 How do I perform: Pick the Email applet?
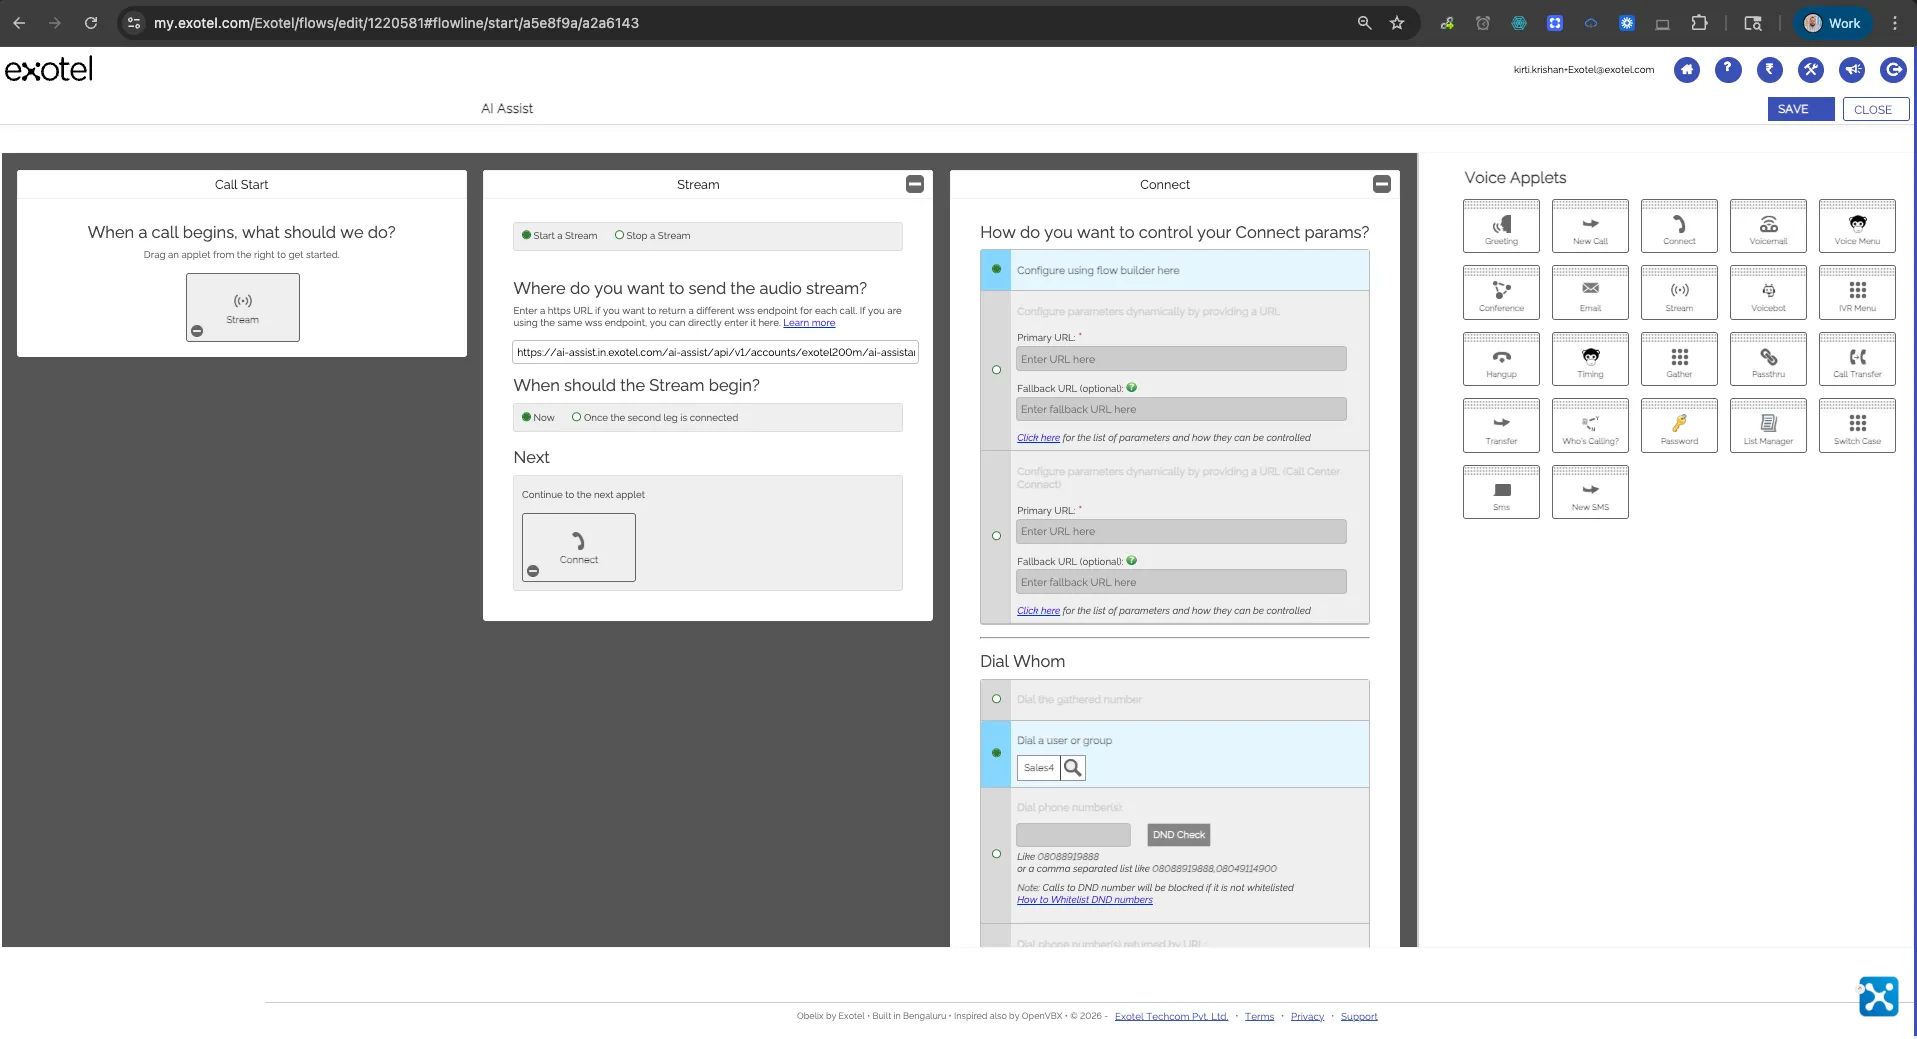click(1590, 293)
